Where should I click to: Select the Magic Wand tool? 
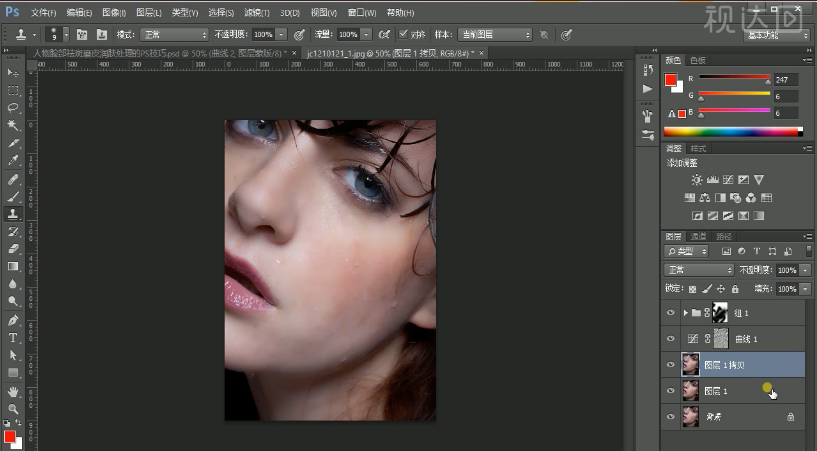coord(13,125)
